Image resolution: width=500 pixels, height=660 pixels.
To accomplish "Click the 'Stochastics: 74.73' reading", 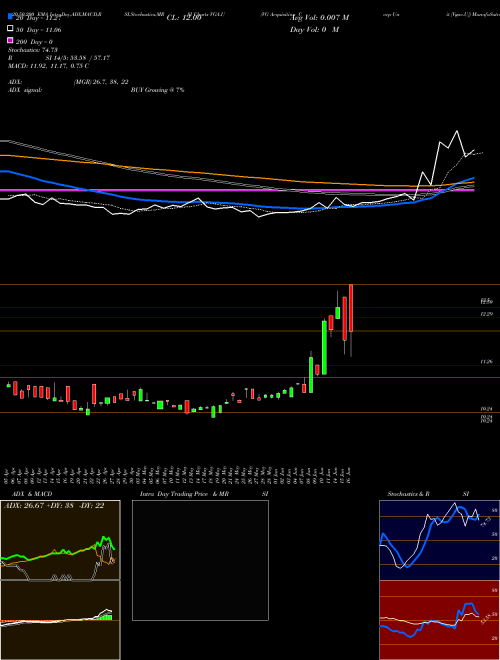I will [x=33, y=50].
